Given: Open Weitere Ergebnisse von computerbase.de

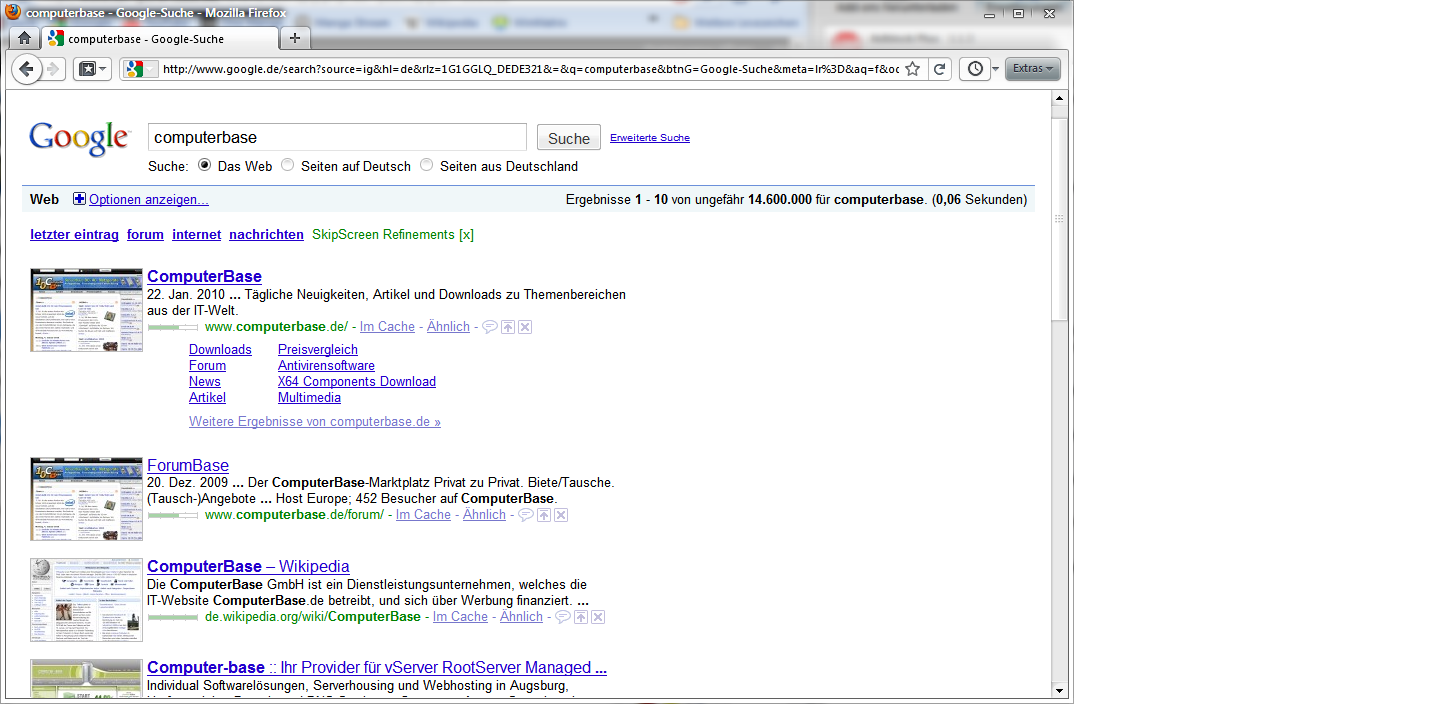Looking at the screenshot, I should click(x=315, y=421).
